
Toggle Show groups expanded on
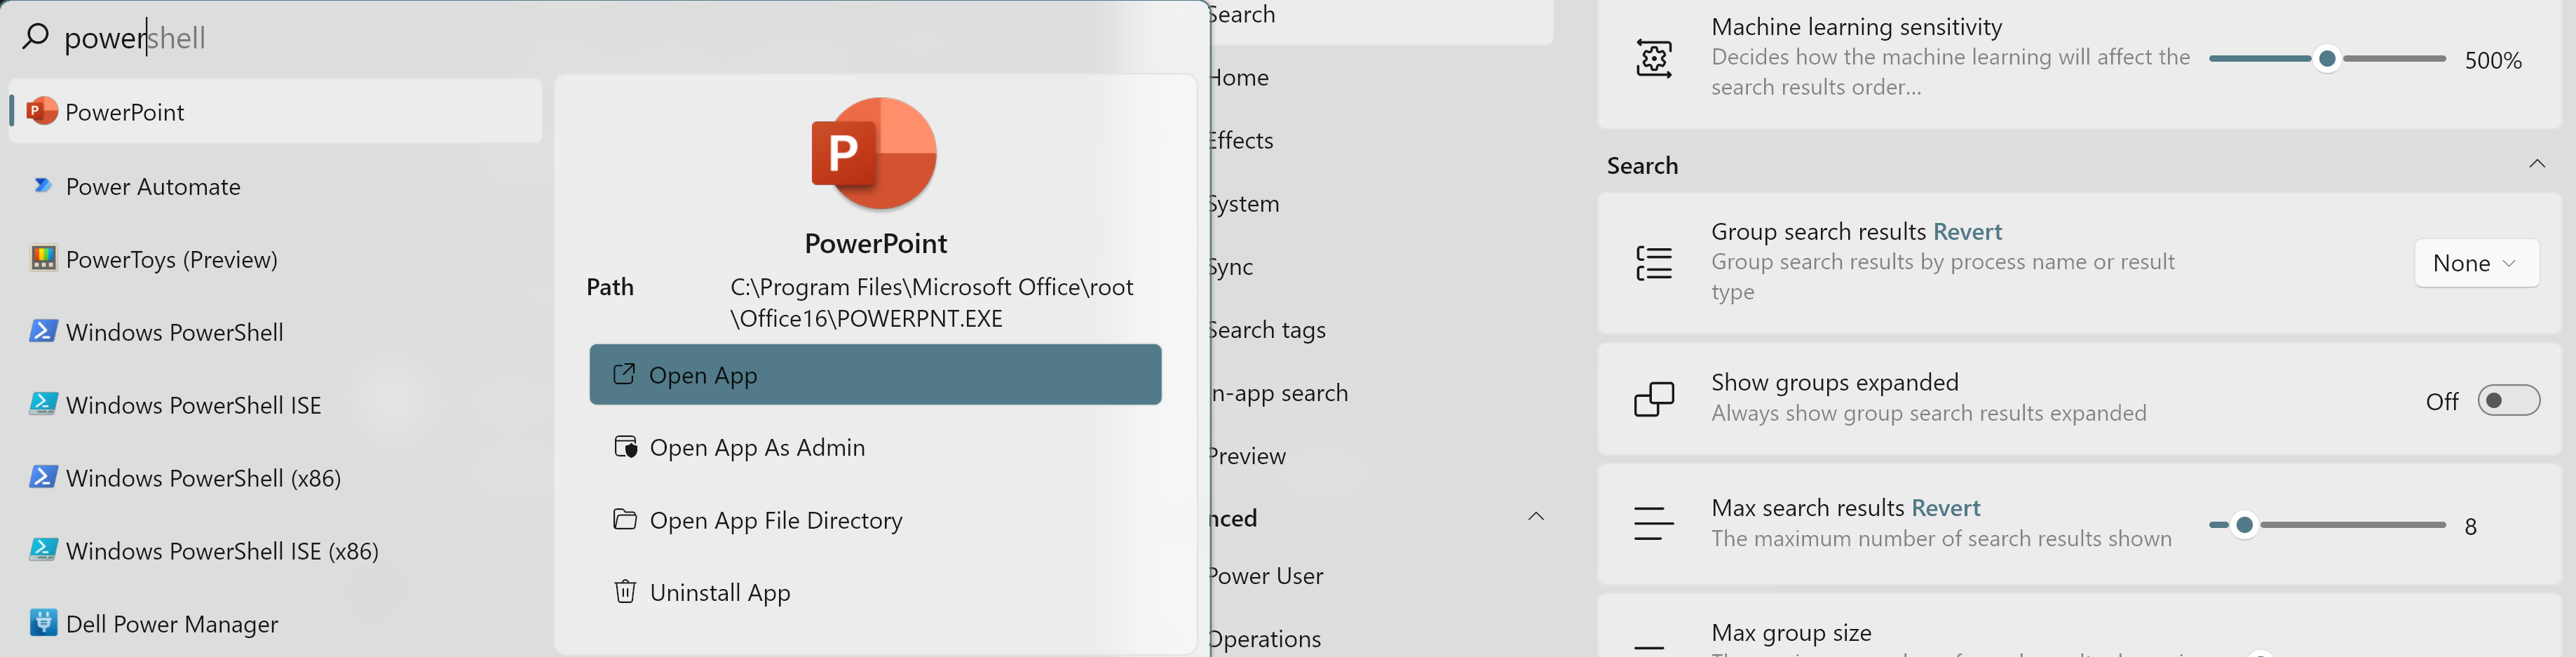[x=2509, y=400]
